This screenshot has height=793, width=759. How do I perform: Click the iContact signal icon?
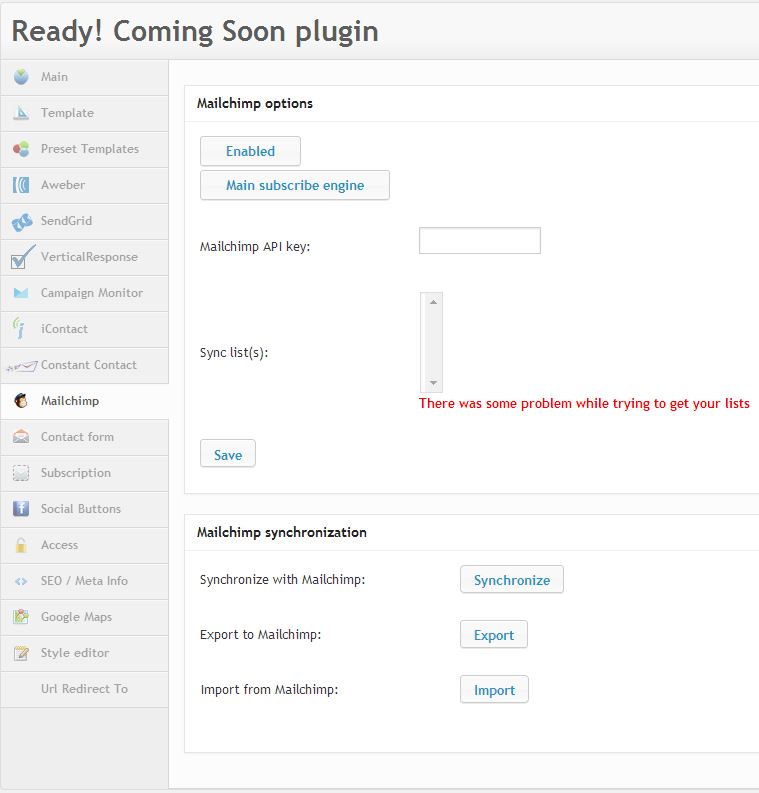point(19,328)
